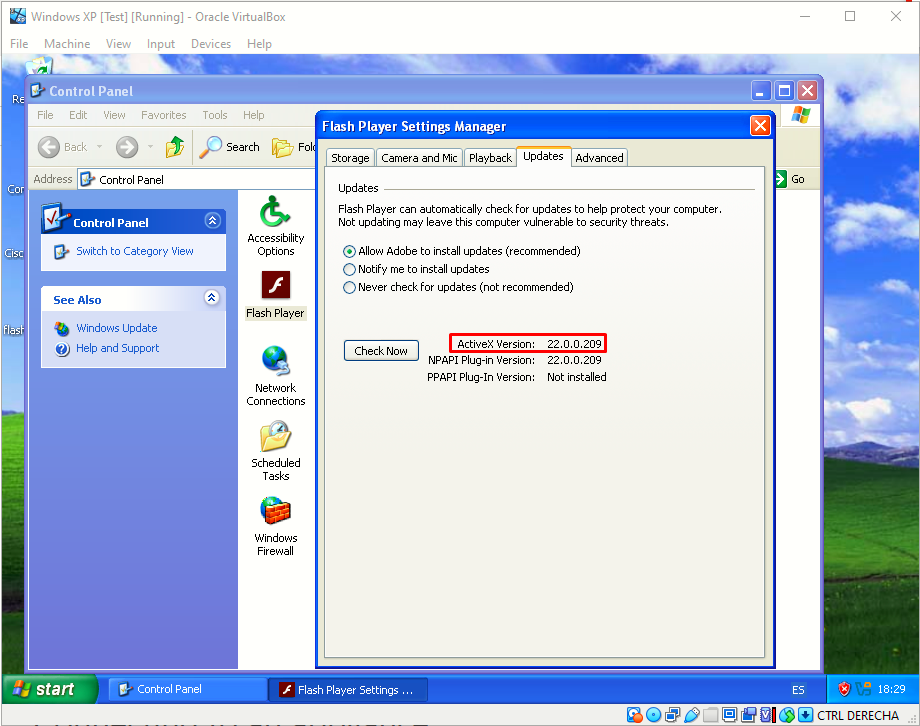920x726 pixels.
Task: Click the XP start button
Action: (x=50, y=688)
